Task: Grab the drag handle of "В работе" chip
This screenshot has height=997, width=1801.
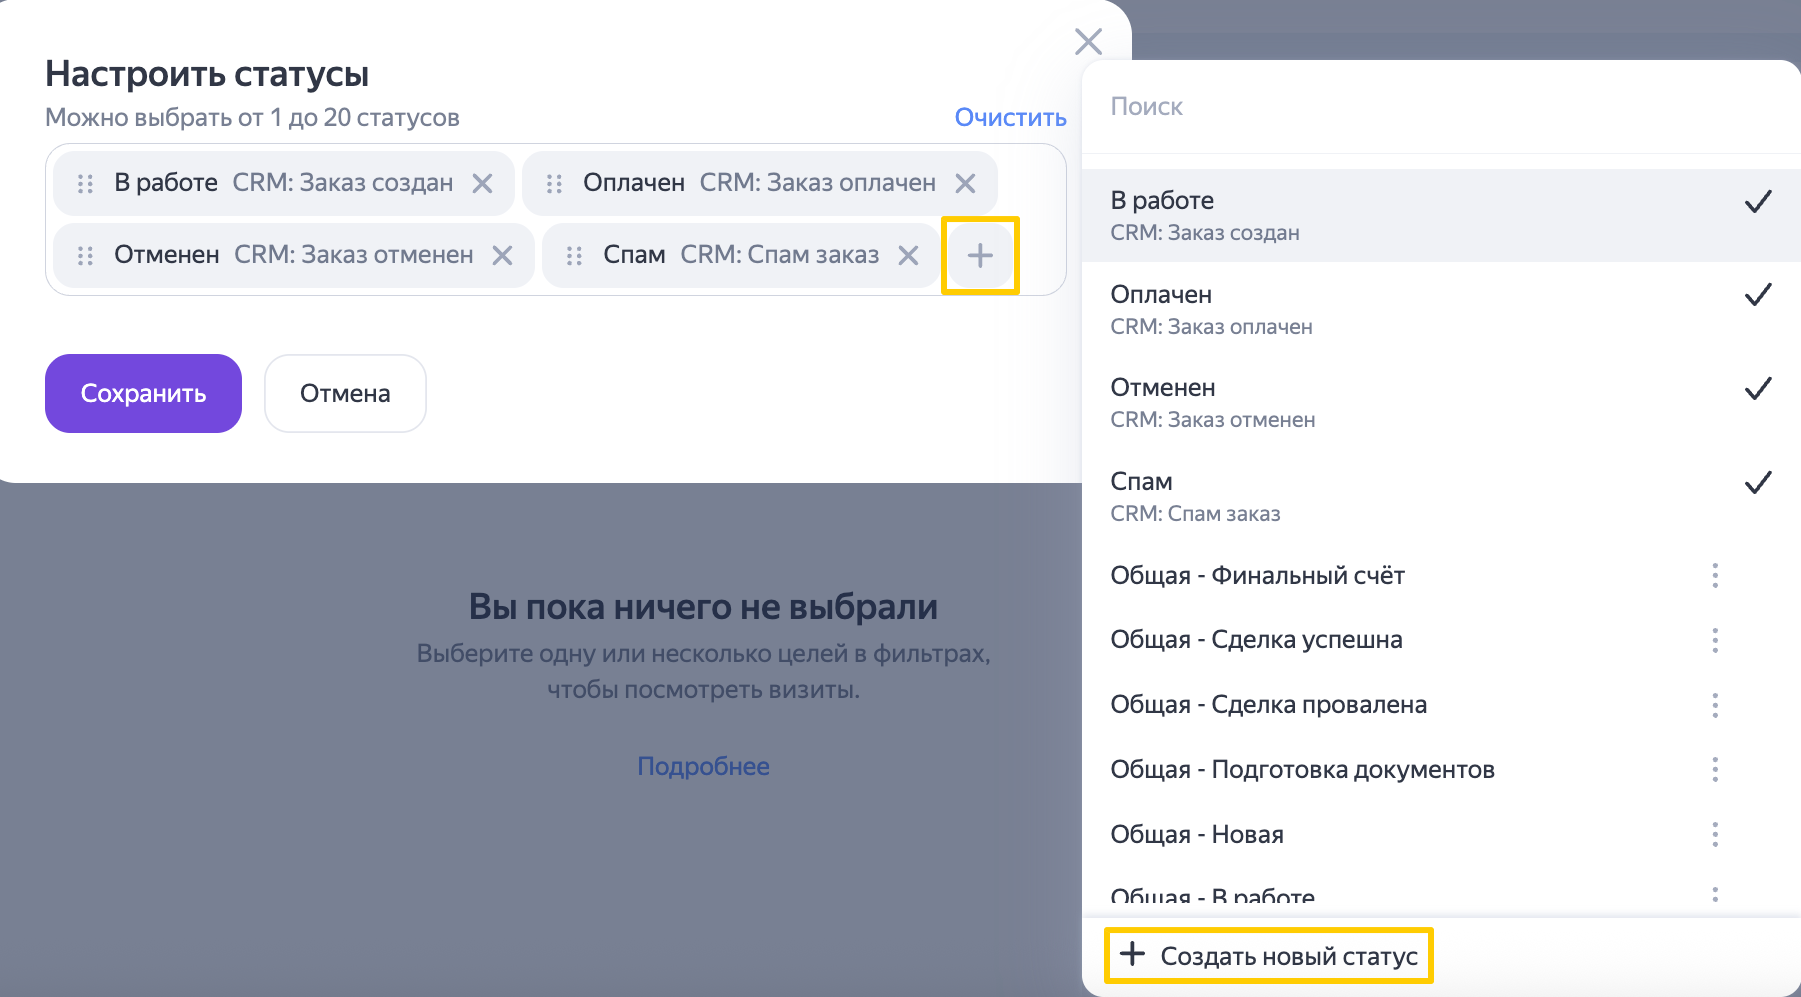Action: (85, 183)
